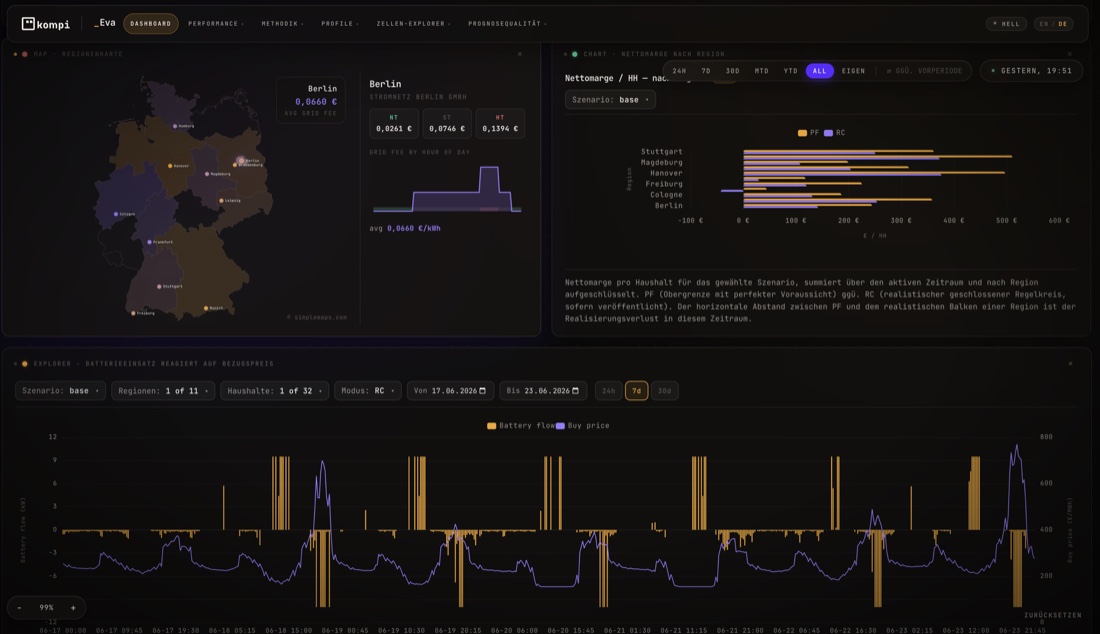Click Zurücksetzen to reset the chart
The image size is (1100, 634).
[x=1052, y=615]
